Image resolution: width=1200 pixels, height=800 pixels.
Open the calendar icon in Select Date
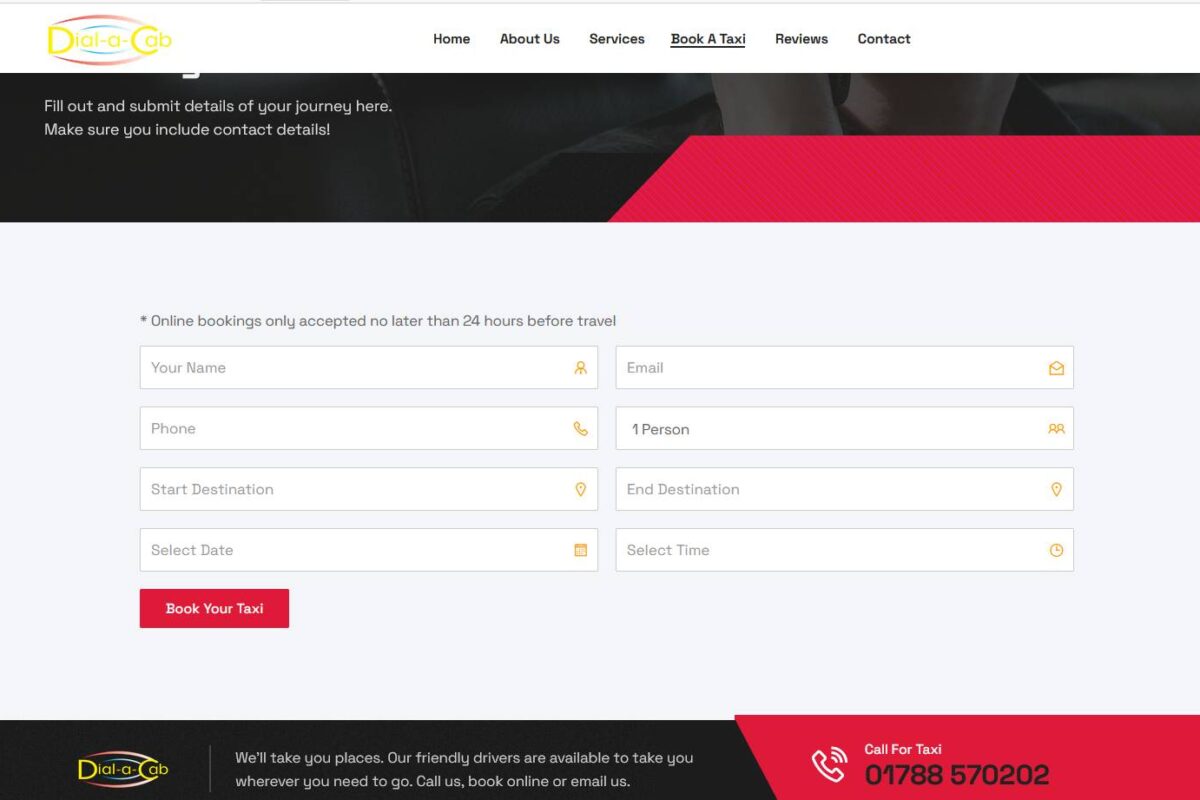(x=580, y=550)
